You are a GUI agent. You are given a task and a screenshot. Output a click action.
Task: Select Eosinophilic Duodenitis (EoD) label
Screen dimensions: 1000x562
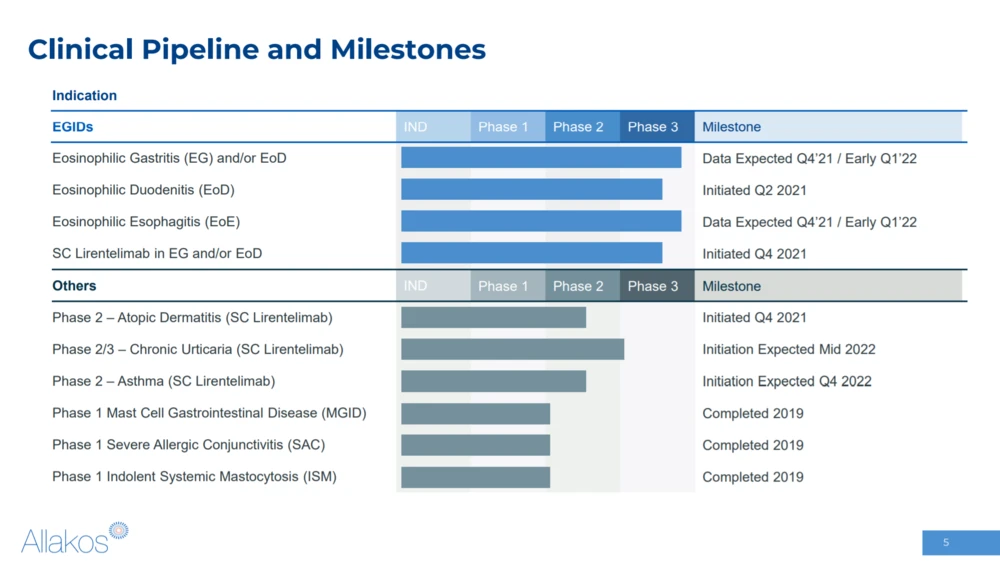[x=143, y=190]
